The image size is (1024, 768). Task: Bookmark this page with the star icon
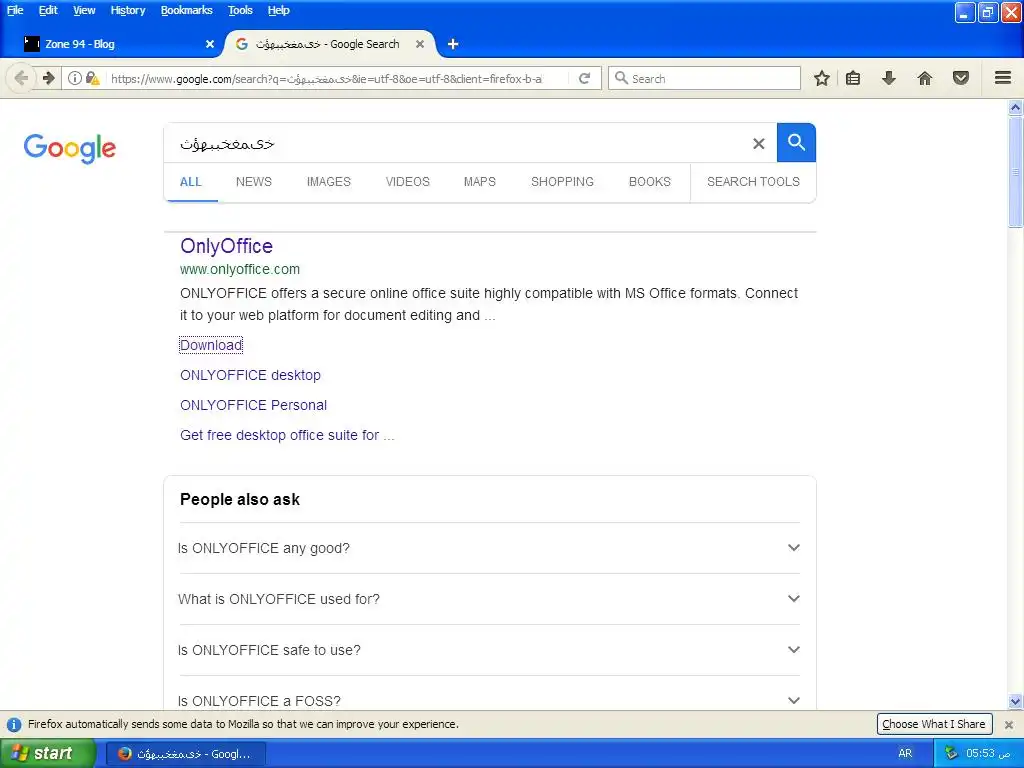822,78
